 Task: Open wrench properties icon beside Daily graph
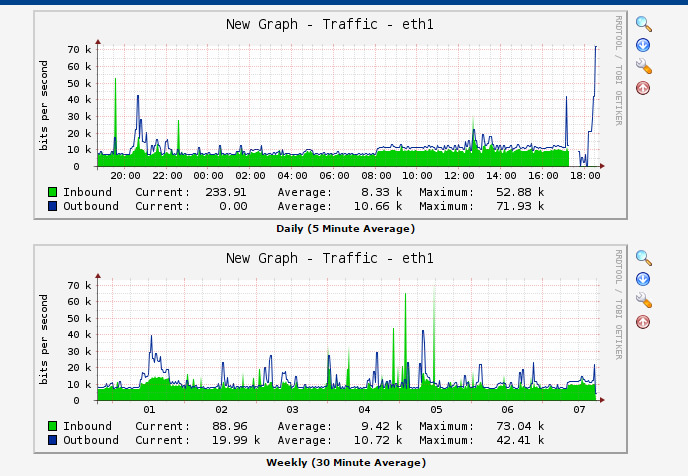[x=643, y=67]
